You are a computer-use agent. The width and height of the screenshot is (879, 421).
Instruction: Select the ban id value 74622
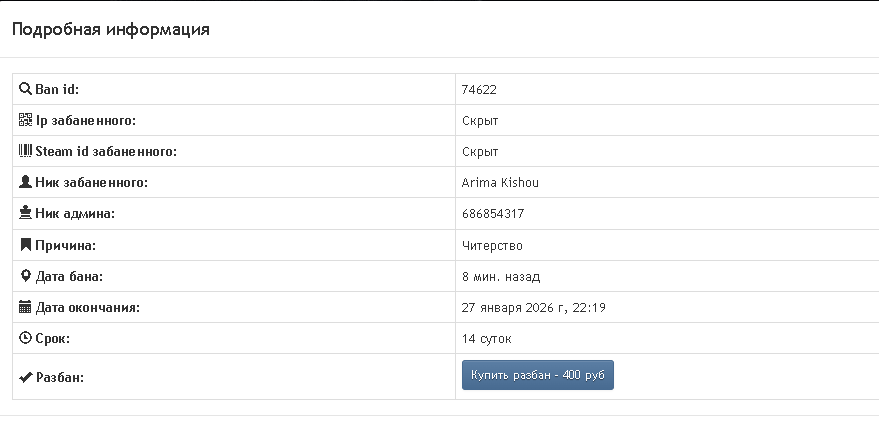pyautogui.click(x=479, y=90)
